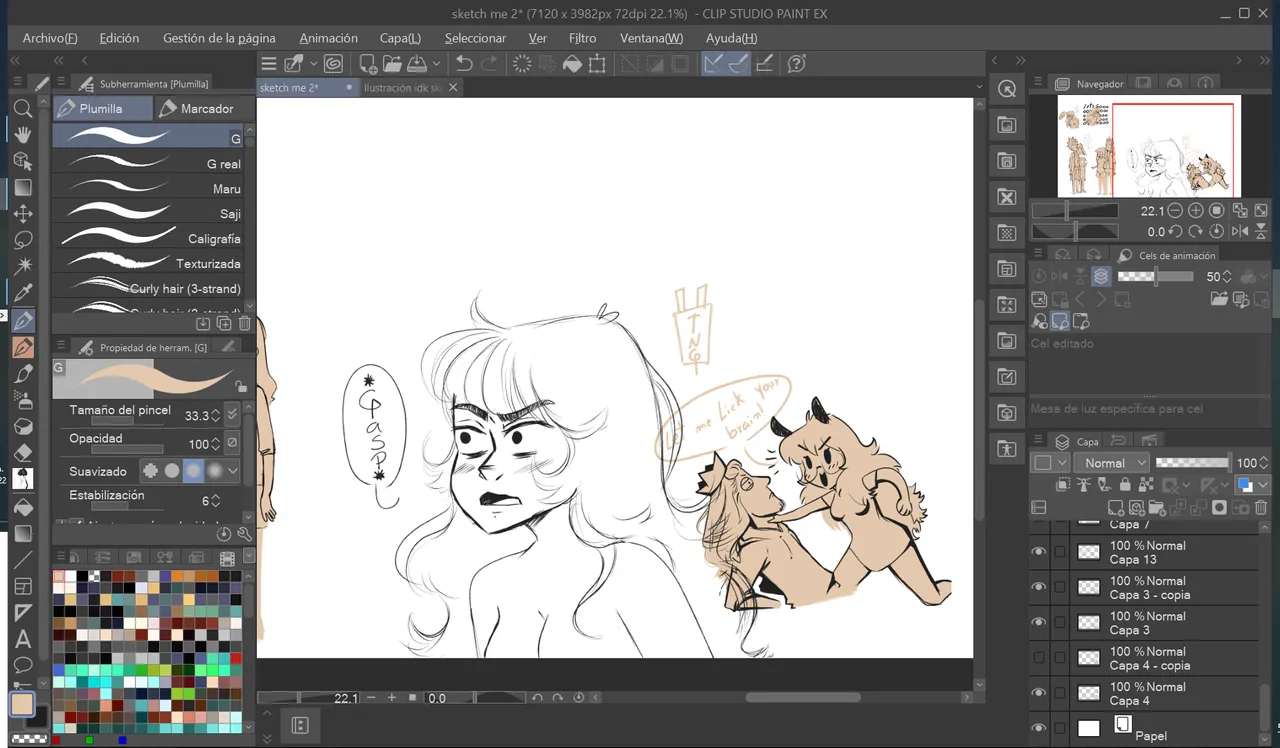This screenshot has height=748, width=1280.
Task: Open the Filtro menu
Action: pos(582,38)
